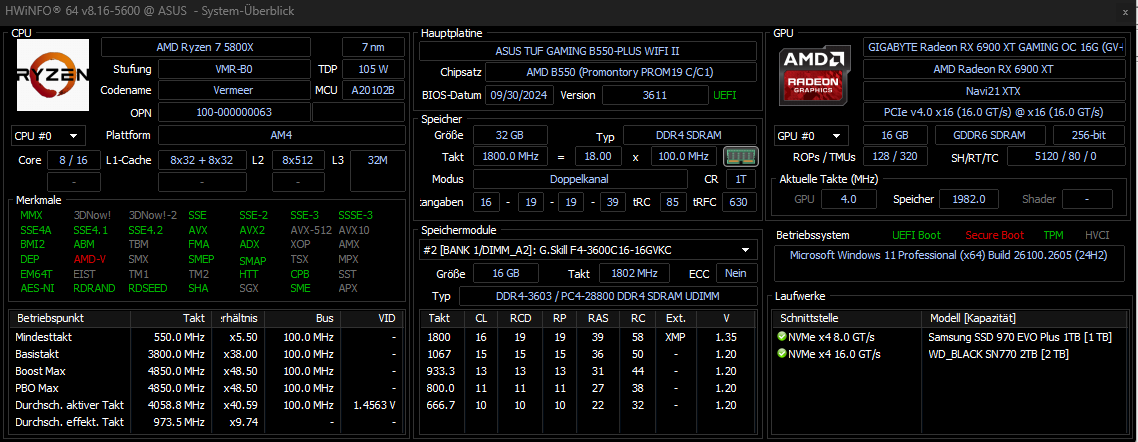Click the RAS column header in timing table
Viewport: 1138px width, 442px height.
tap(598, 319)
